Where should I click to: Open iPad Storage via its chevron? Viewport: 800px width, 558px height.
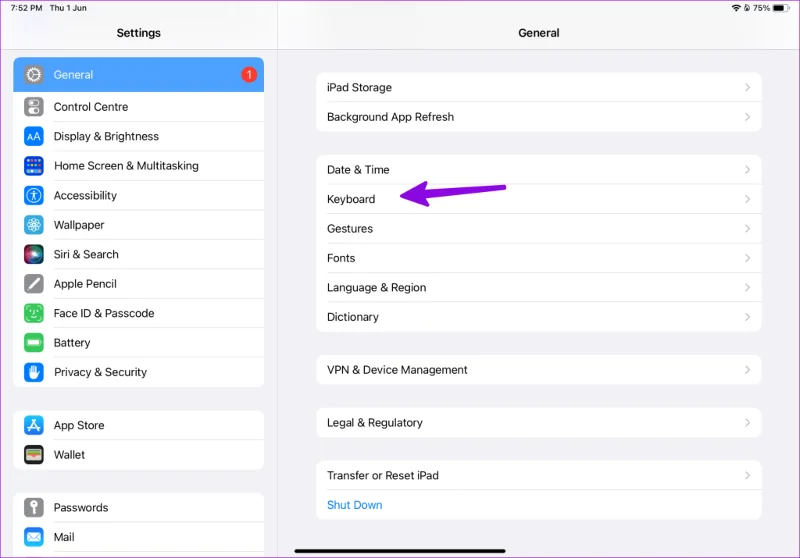pyautogui.click(x=747, y=87)
